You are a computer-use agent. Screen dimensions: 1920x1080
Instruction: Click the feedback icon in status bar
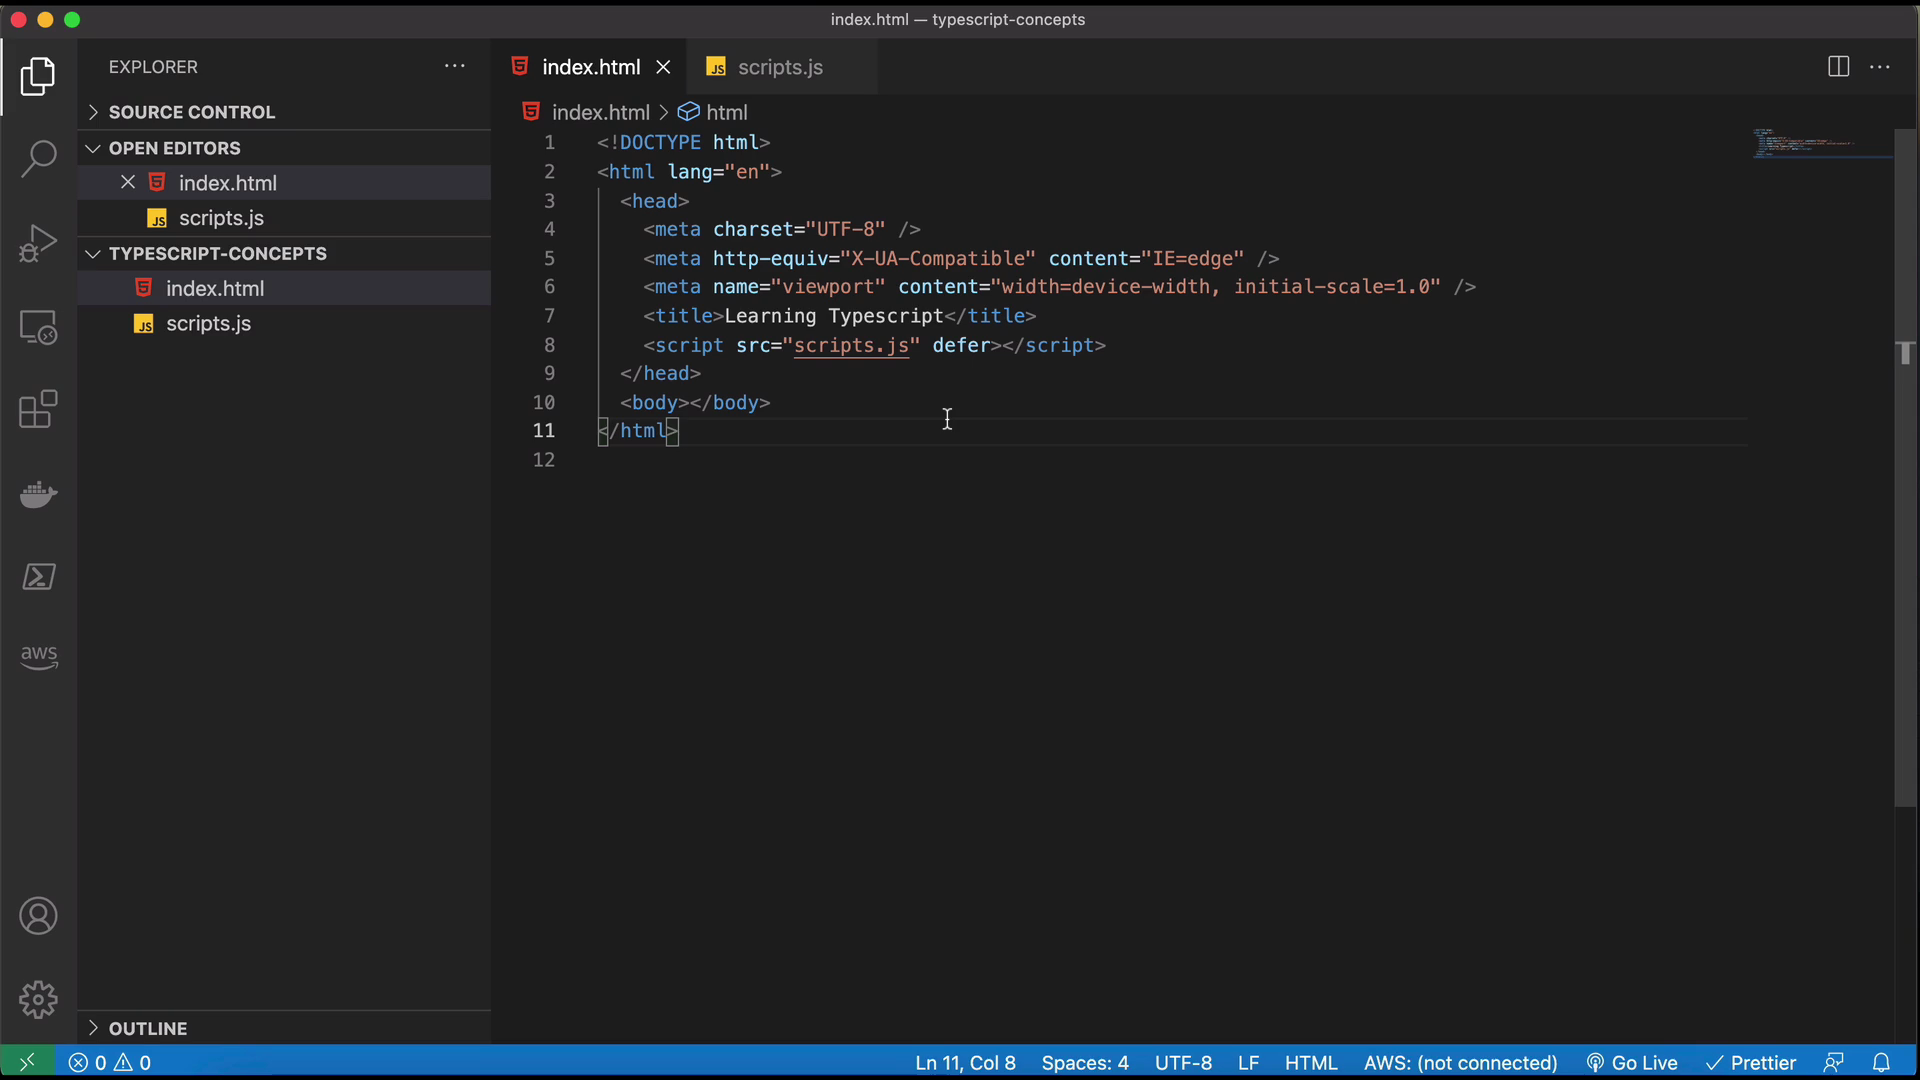(x=1833, y=1063)
